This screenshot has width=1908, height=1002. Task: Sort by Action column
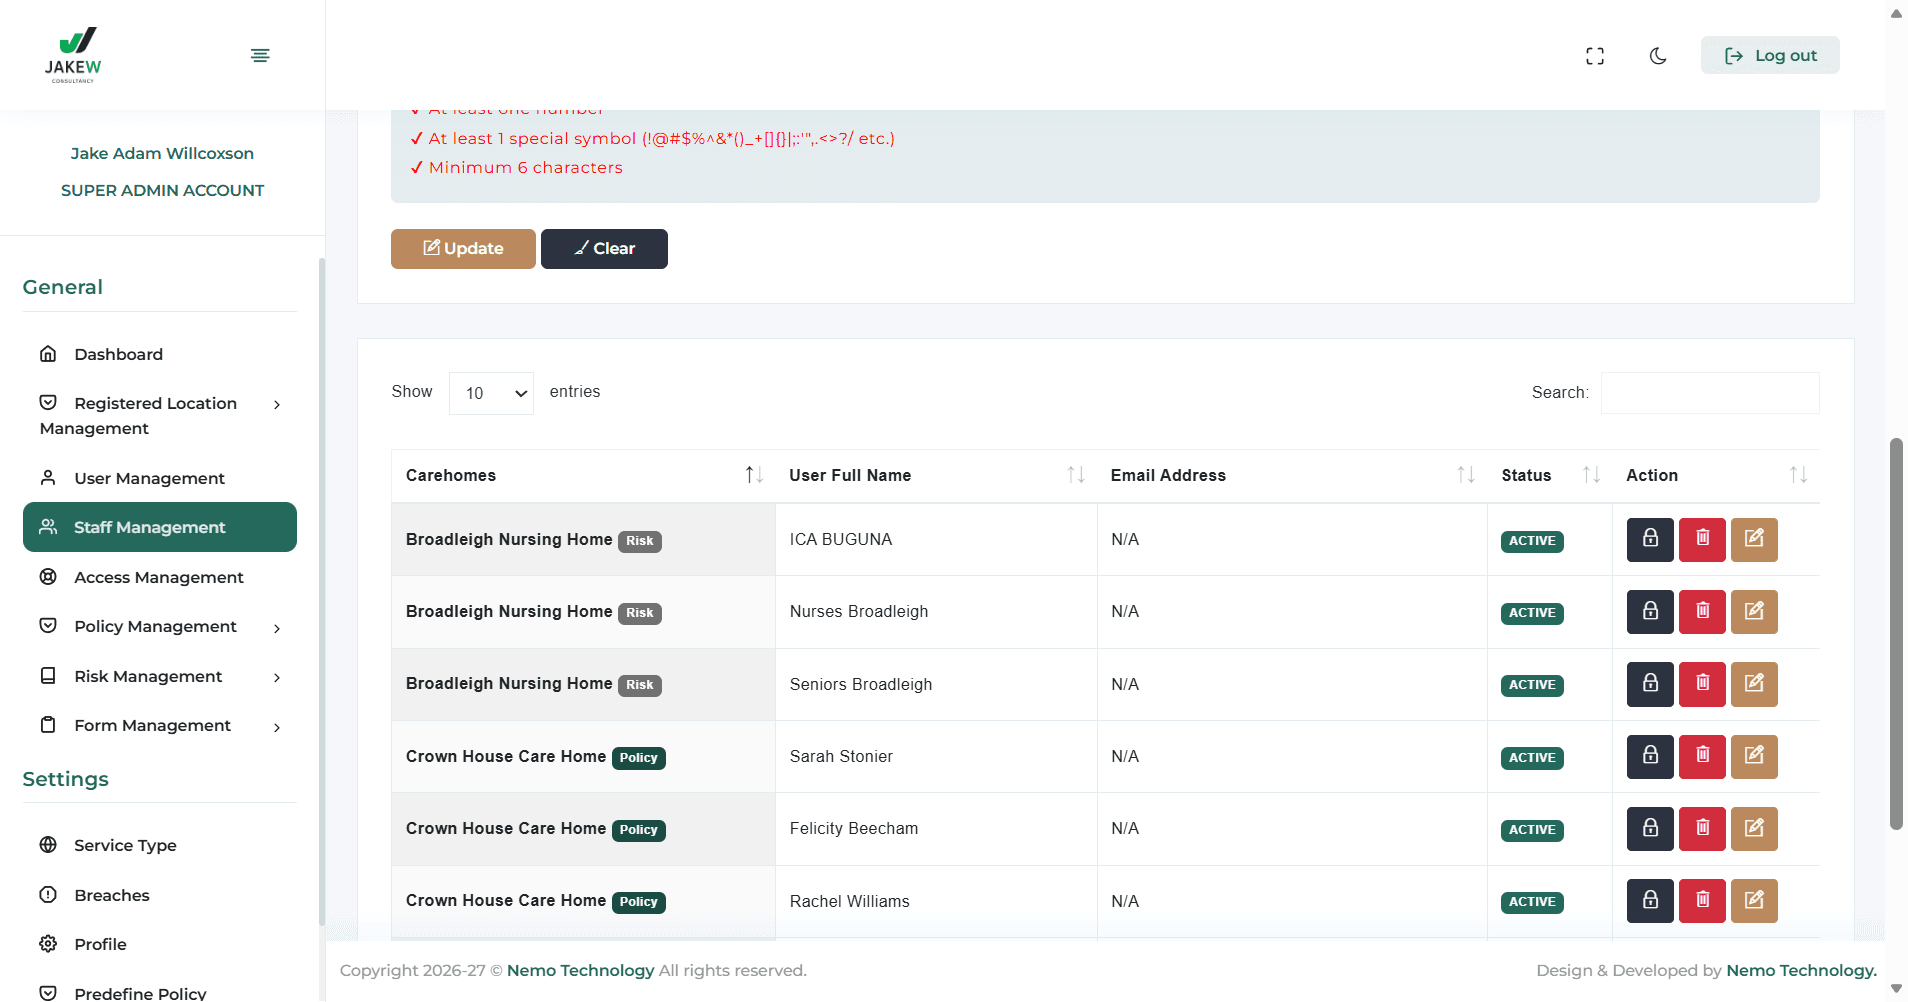pos(1716,476)
